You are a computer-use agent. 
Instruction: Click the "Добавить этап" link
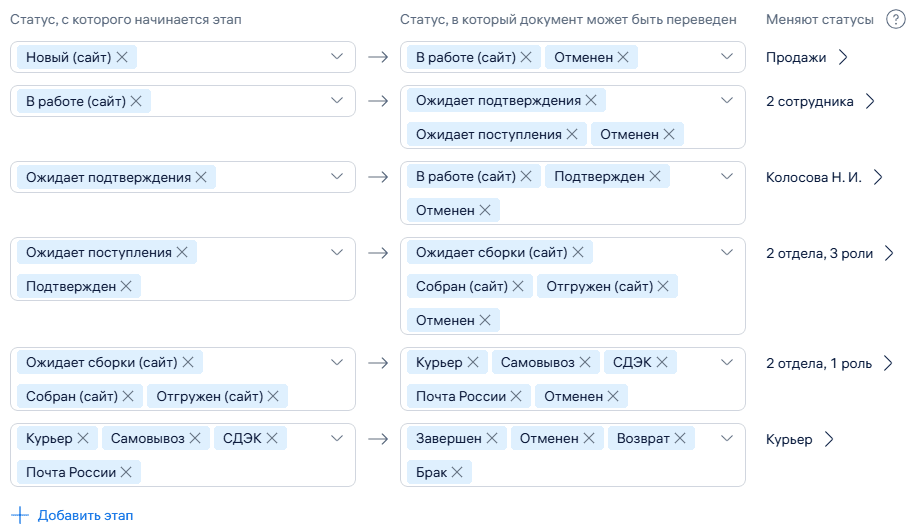pos(73,516)
